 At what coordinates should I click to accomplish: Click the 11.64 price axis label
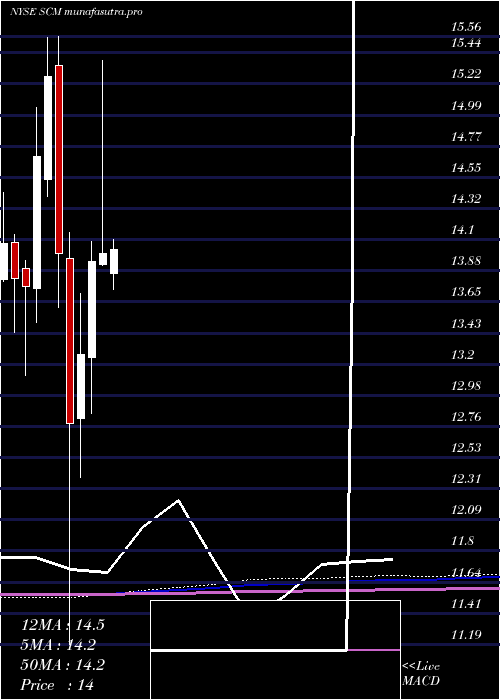(x=466, y=573)
